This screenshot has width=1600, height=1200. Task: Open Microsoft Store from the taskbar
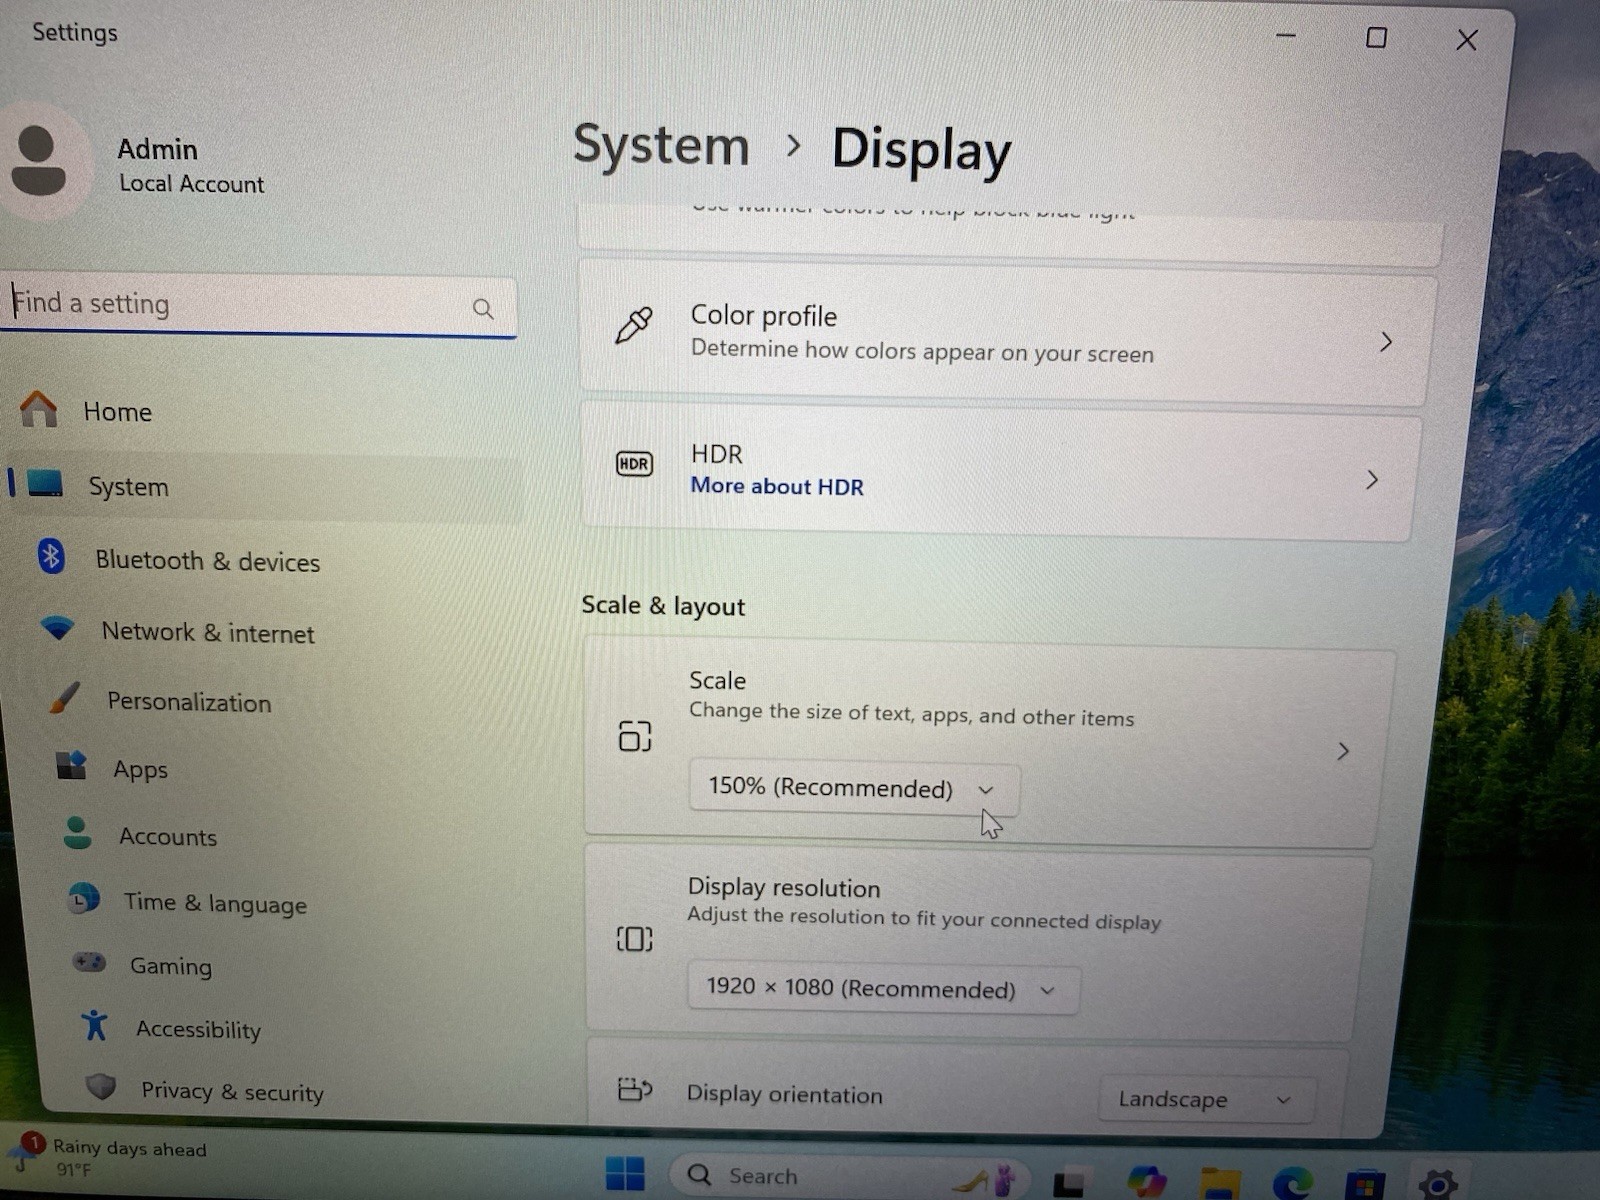click(1365, 1185)
